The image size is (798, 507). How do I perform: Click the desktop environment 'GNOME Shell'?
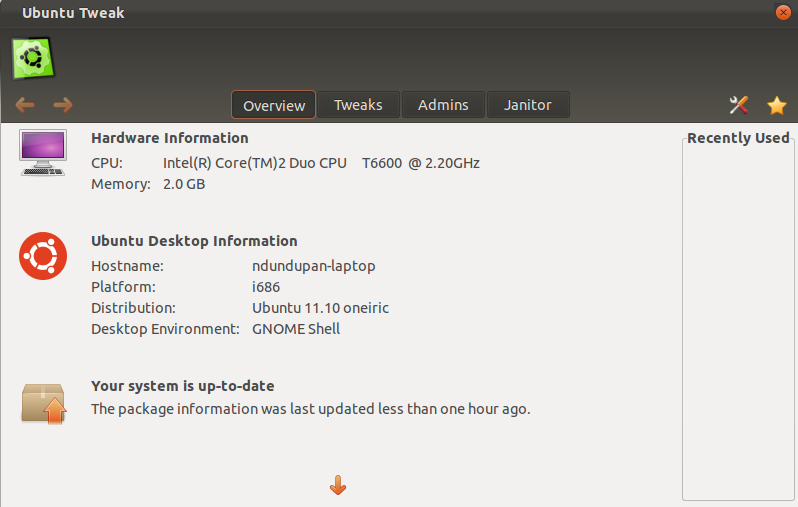[x=296, y=329]
